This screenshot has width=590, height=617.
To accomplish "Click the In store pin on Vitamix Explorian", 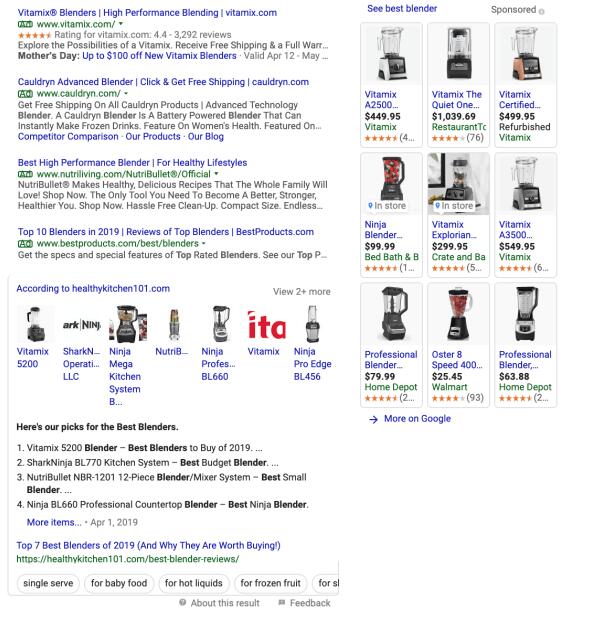I will [x=437, y=206].
